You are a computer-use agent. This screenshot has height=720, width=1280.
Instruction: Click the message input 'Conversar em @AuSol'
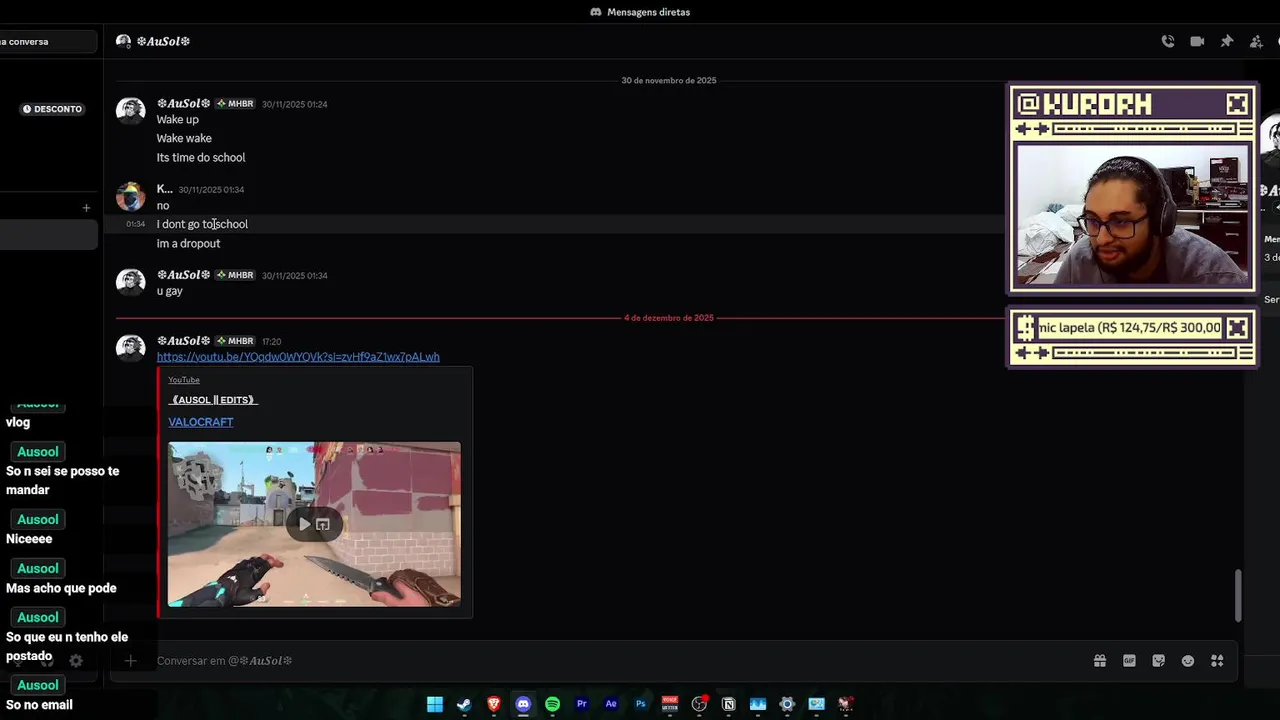click(620, 661)
